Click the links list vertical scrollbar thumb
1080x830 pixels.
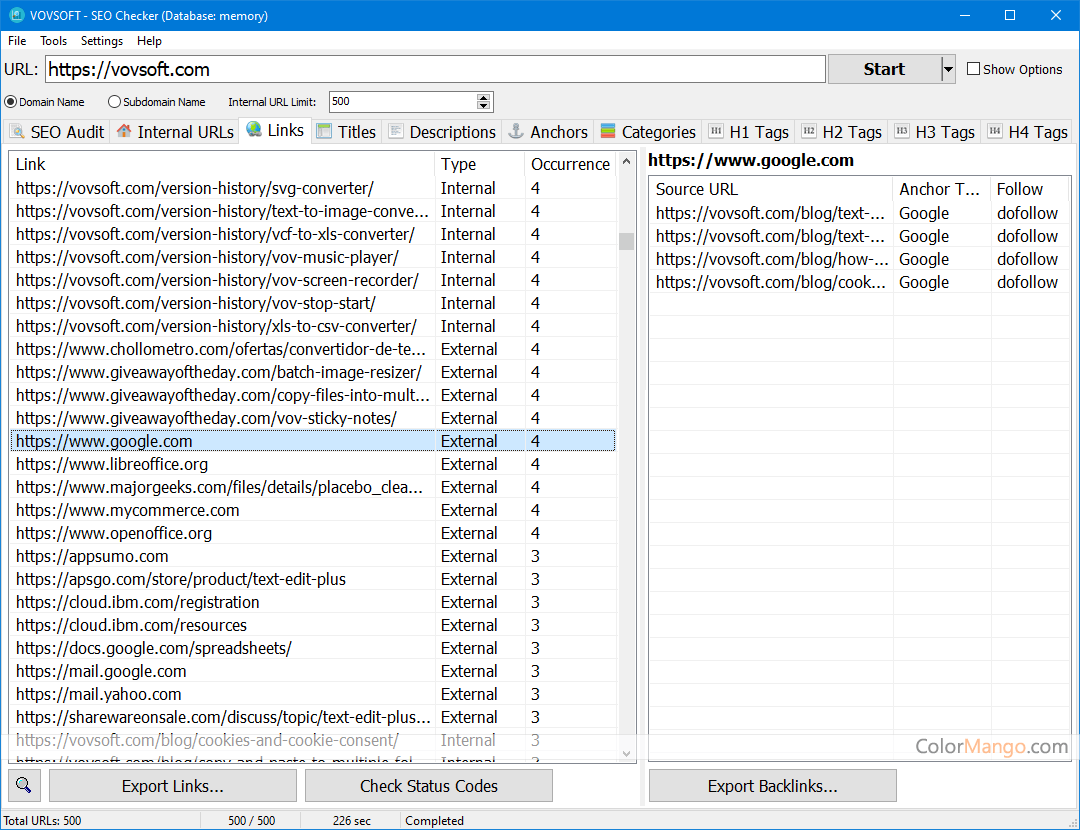626,241
